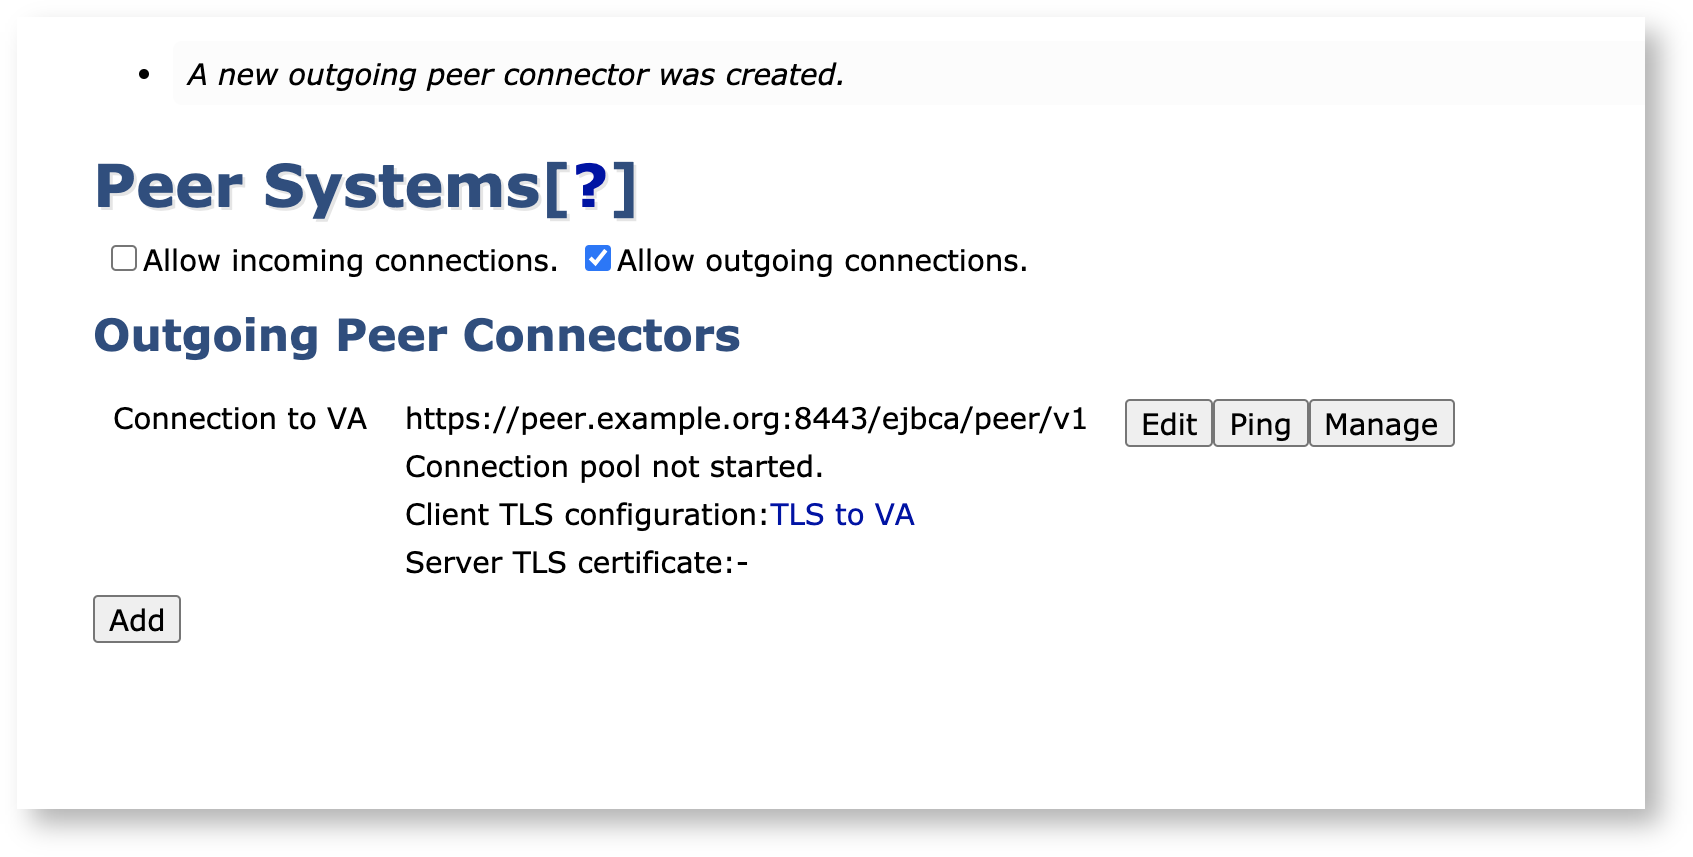
Task: Click the 'Client TLS configuration:' label
Action: coord(586,515)
